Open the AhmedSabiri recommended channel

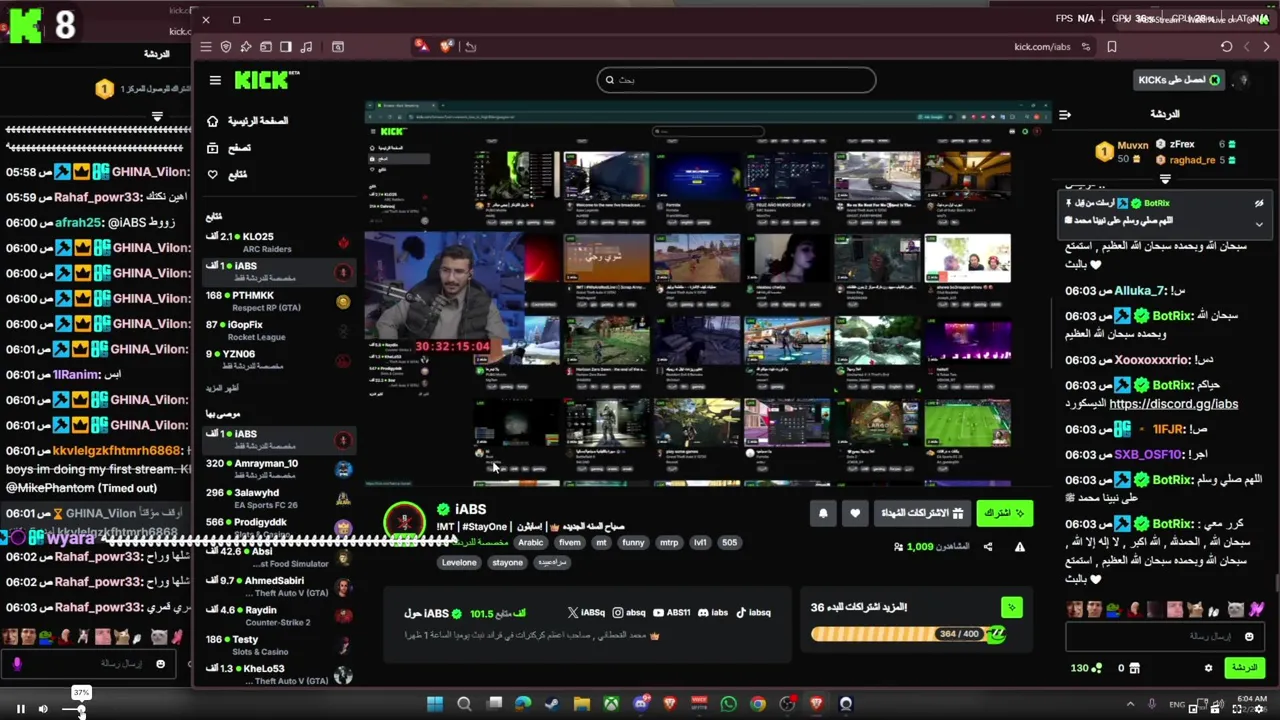(x=278, y=586)
